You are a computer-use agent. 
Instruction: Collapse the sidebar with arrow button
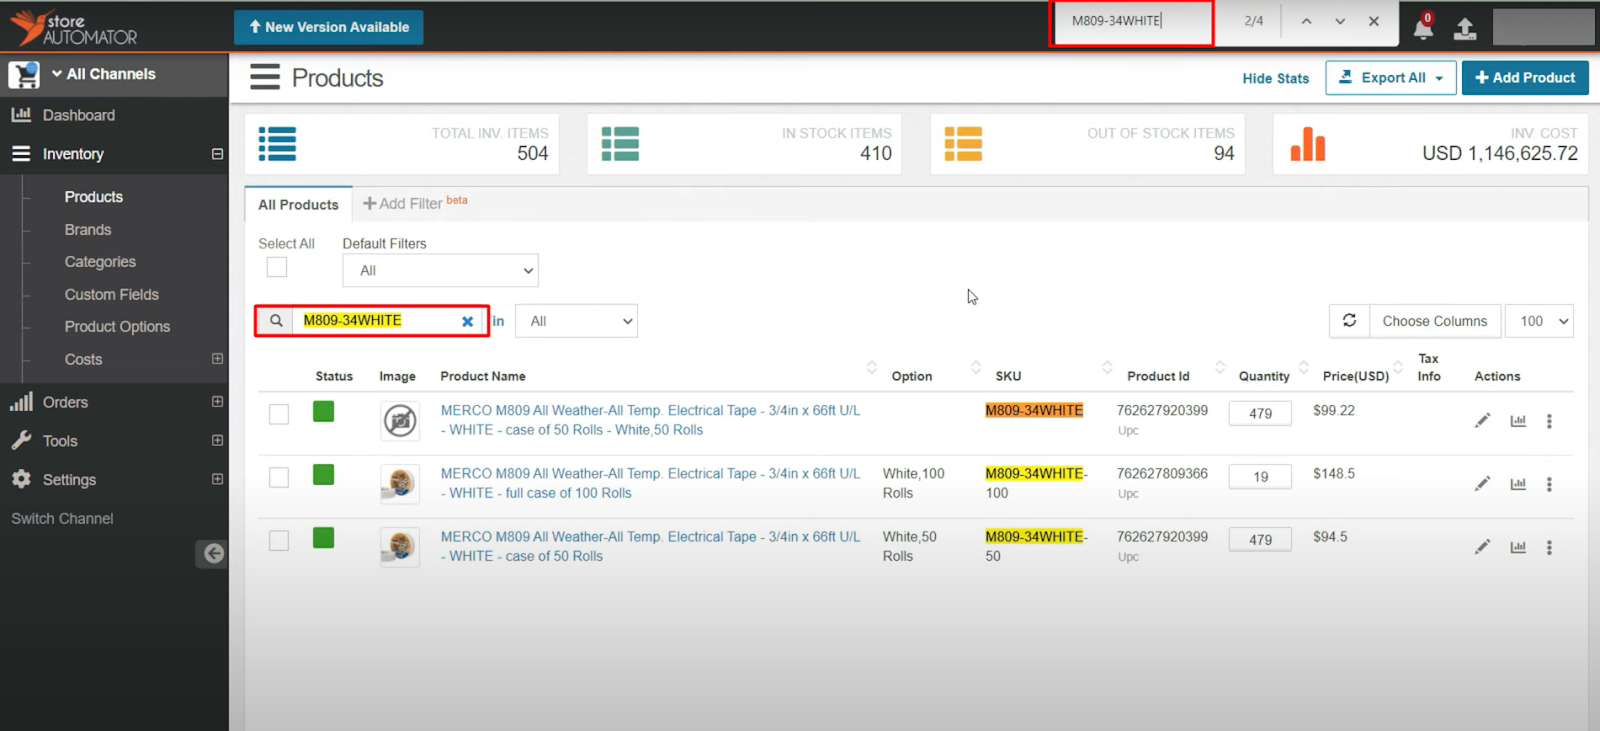coord(212,553)
